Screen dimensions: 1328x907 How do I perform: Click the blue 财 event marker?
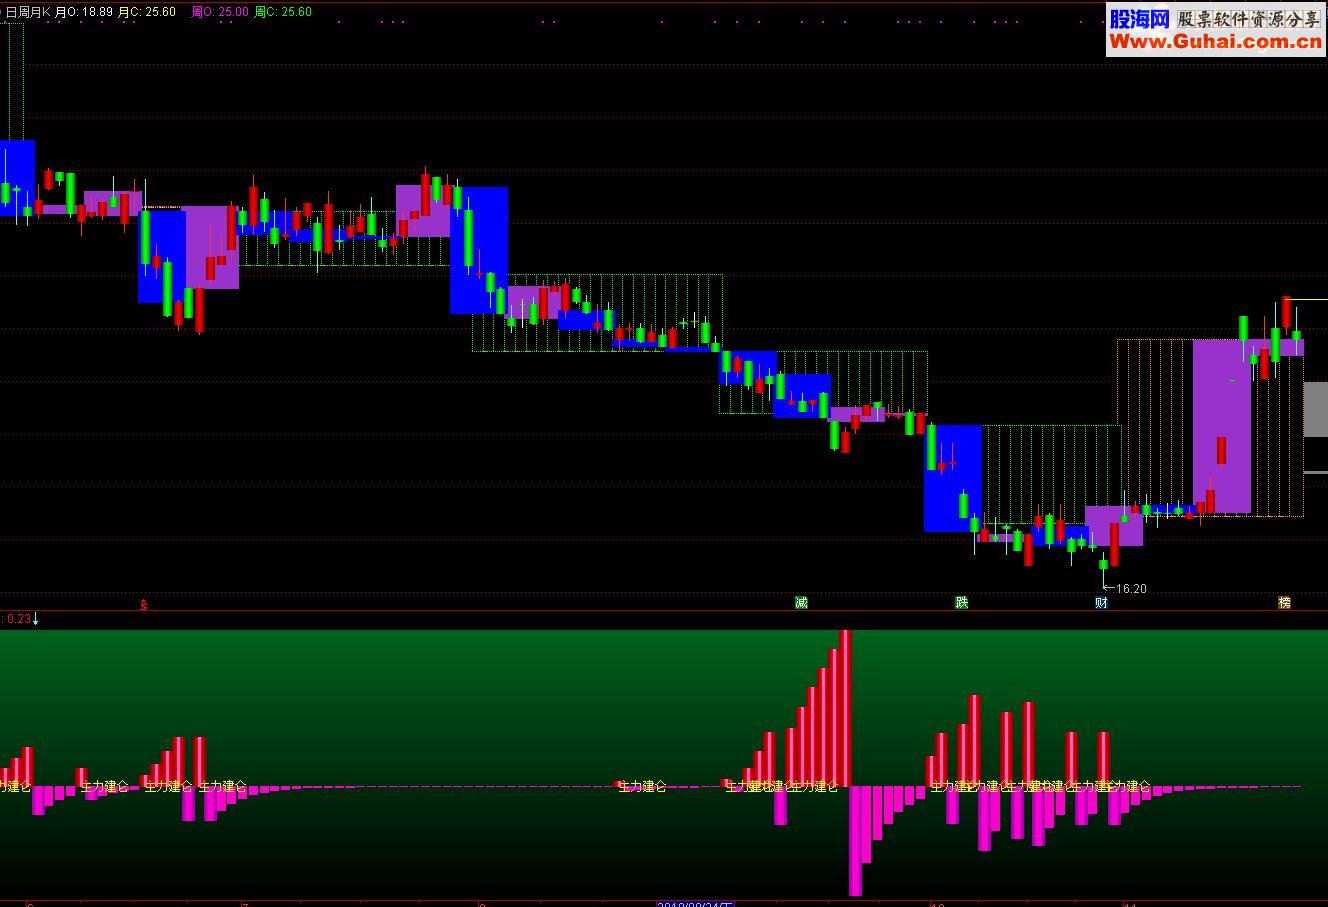click(1101, 602)
